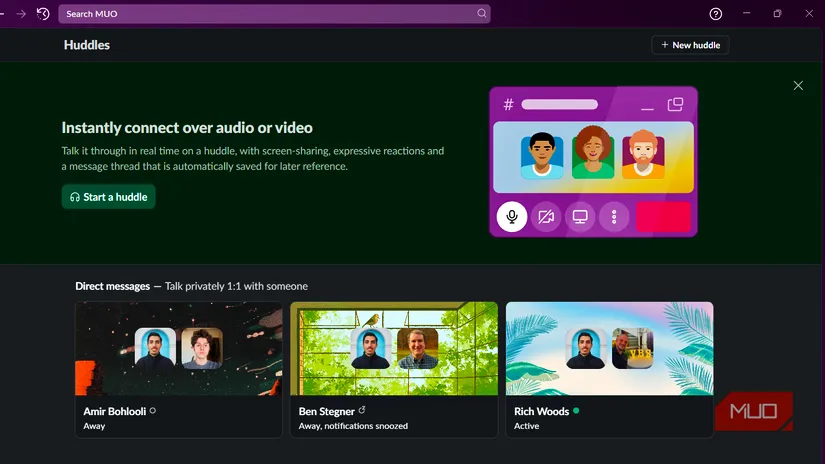Click 'Away, notifications snoozed' status text
The image size is (825, 464).
pos(353,426)
